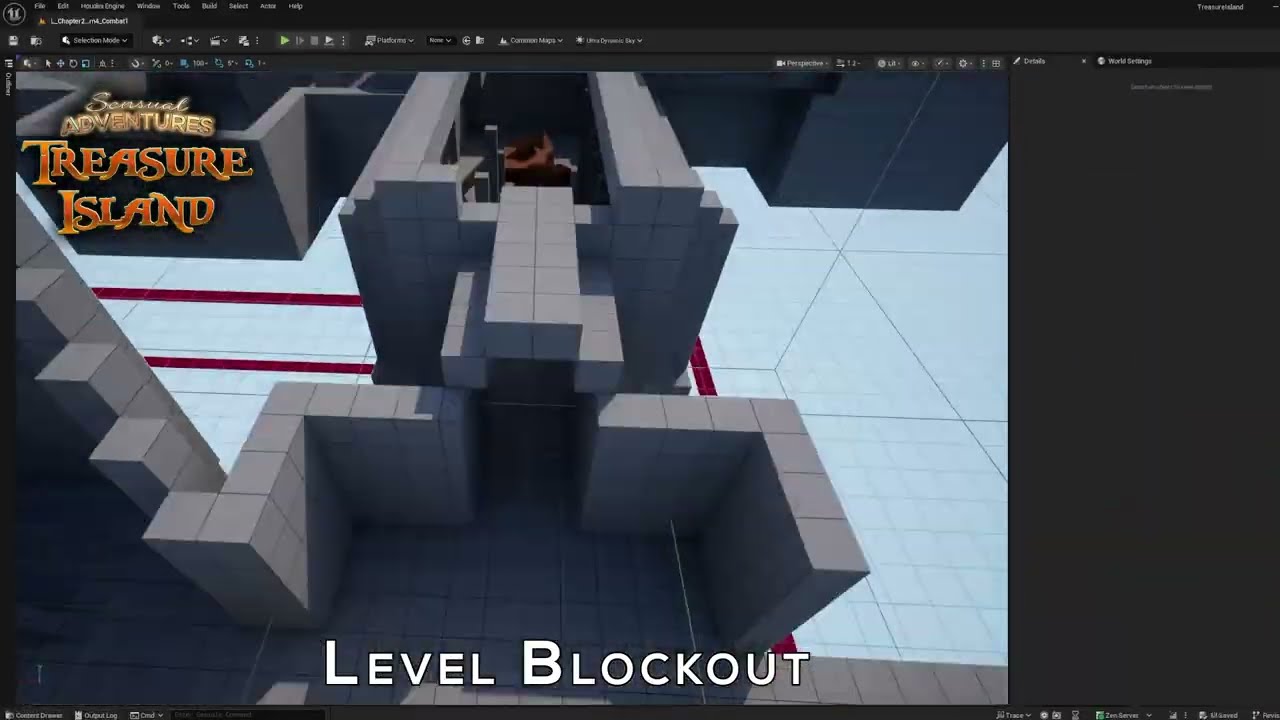
Task: Select the Select objects cursor tool
Action: click(48, 63)
